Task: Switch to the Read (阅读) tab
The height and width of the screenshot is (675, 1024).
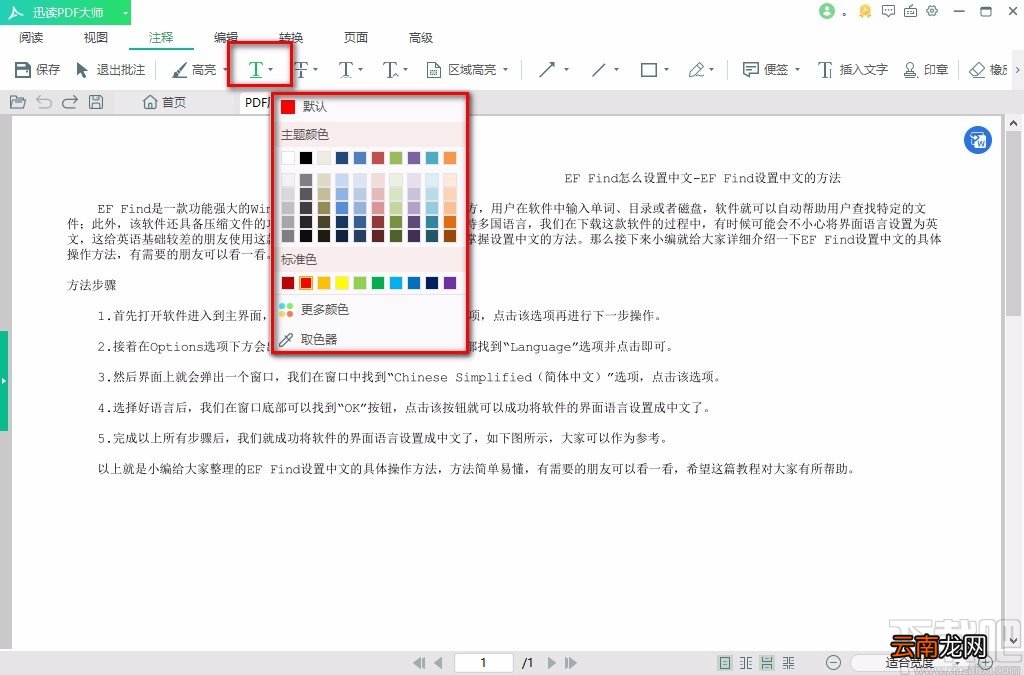Action: [31, 37]
